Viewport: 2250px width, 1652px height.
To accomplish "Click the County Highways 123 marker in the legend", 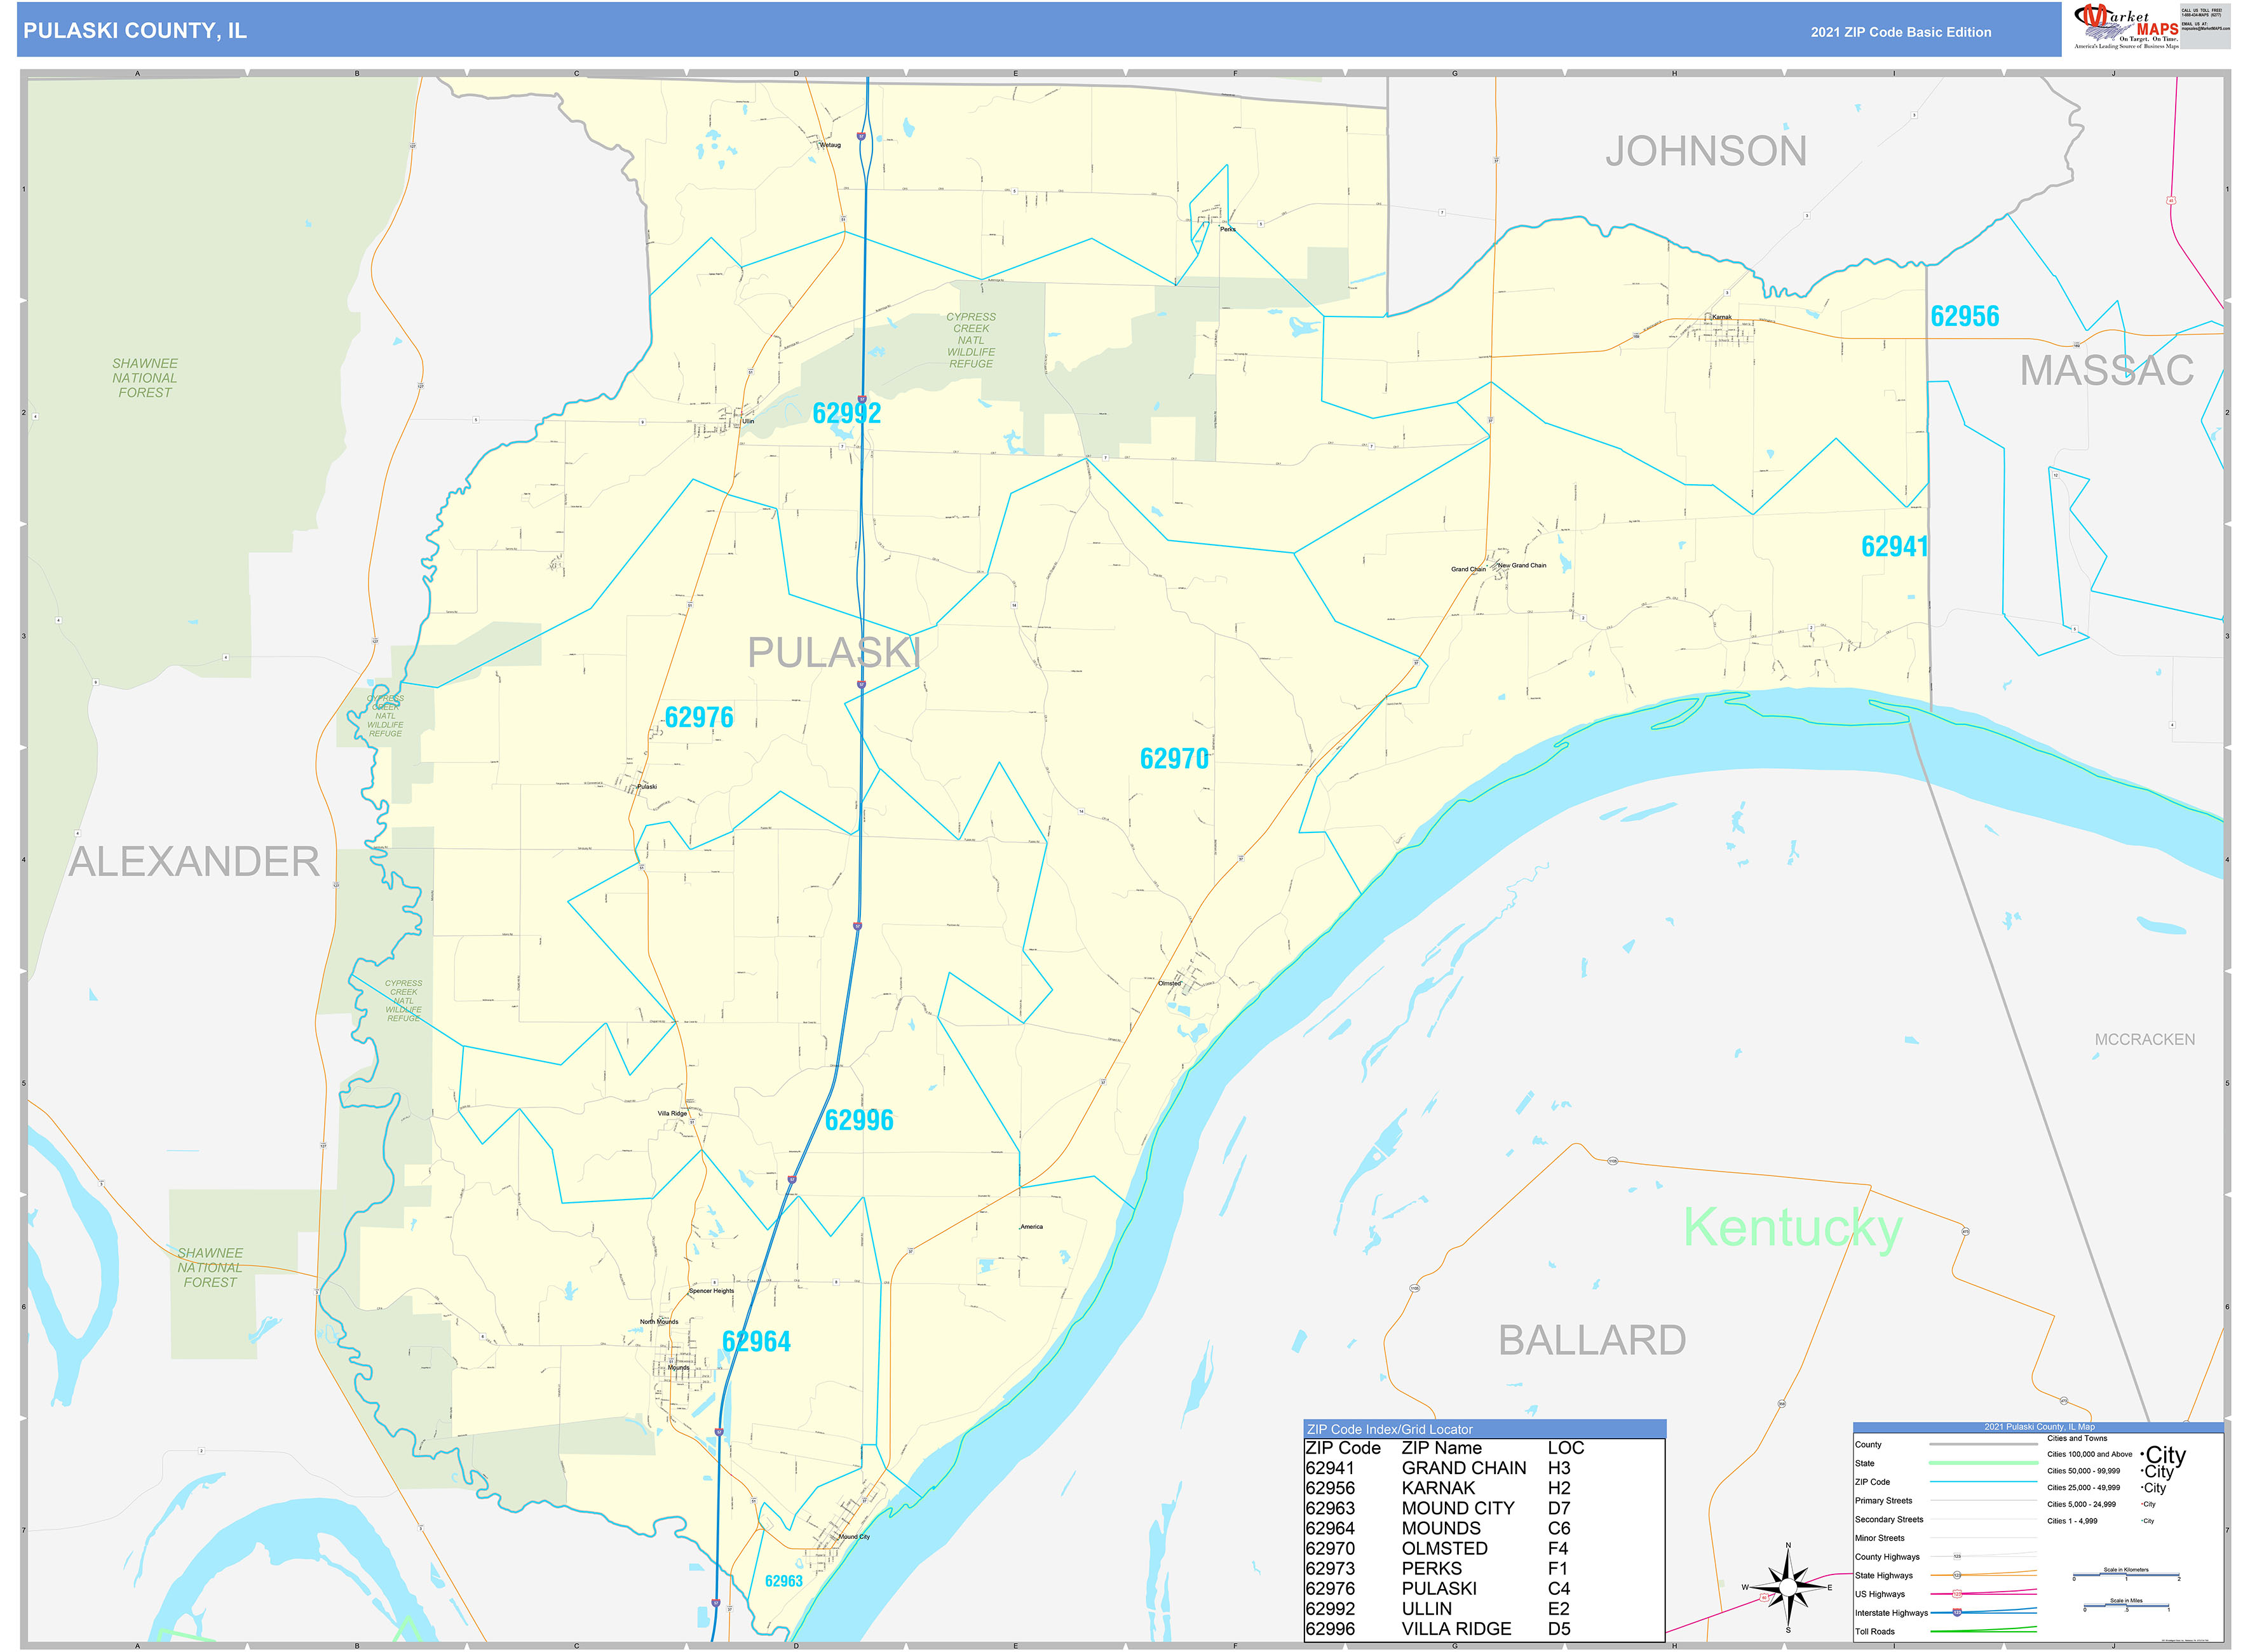I will click(x=1957, y=1556).
